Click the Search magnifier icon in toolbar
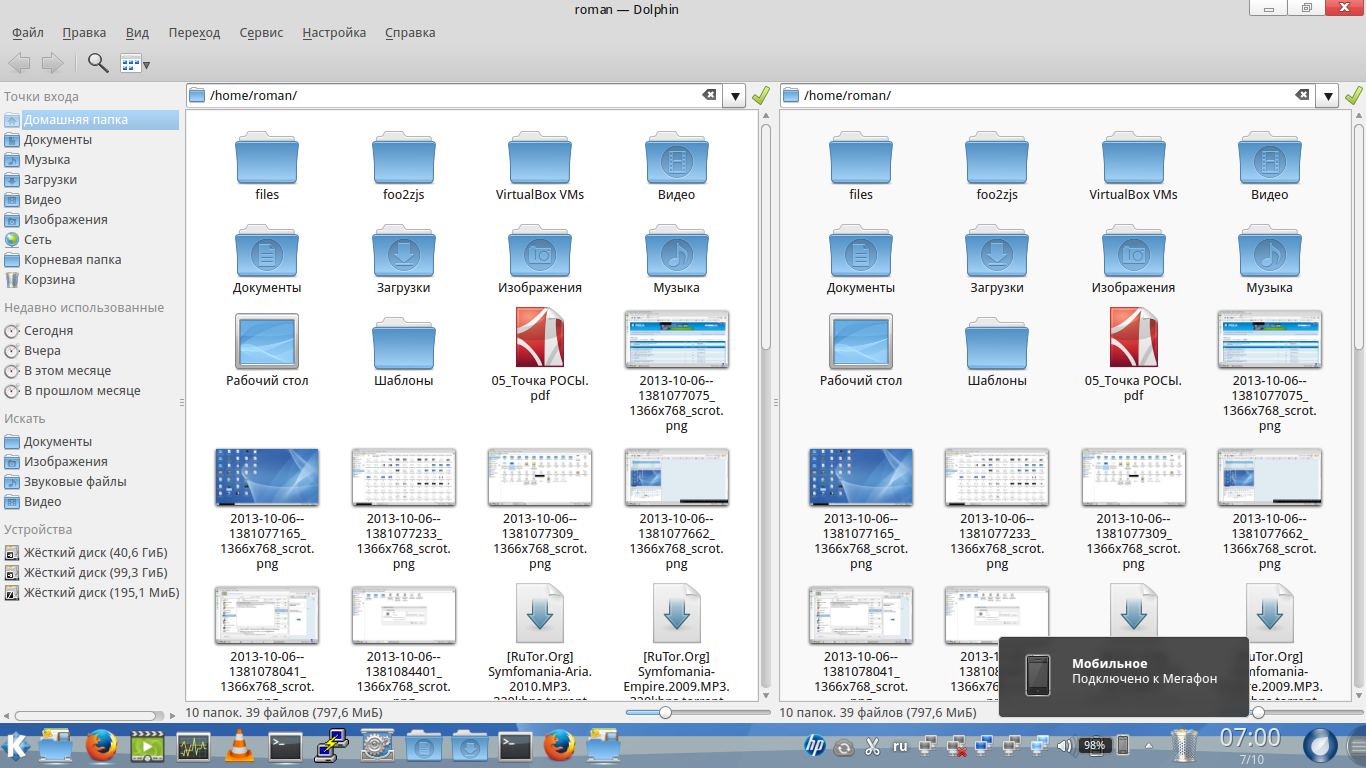Image resolution: width=1366 pixels, height=768 pixels. click(97, 63)
